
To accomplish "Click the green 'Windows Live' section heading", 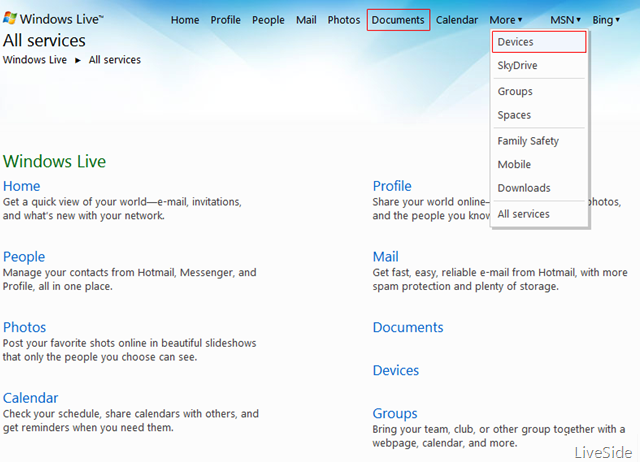I will 54,161.
